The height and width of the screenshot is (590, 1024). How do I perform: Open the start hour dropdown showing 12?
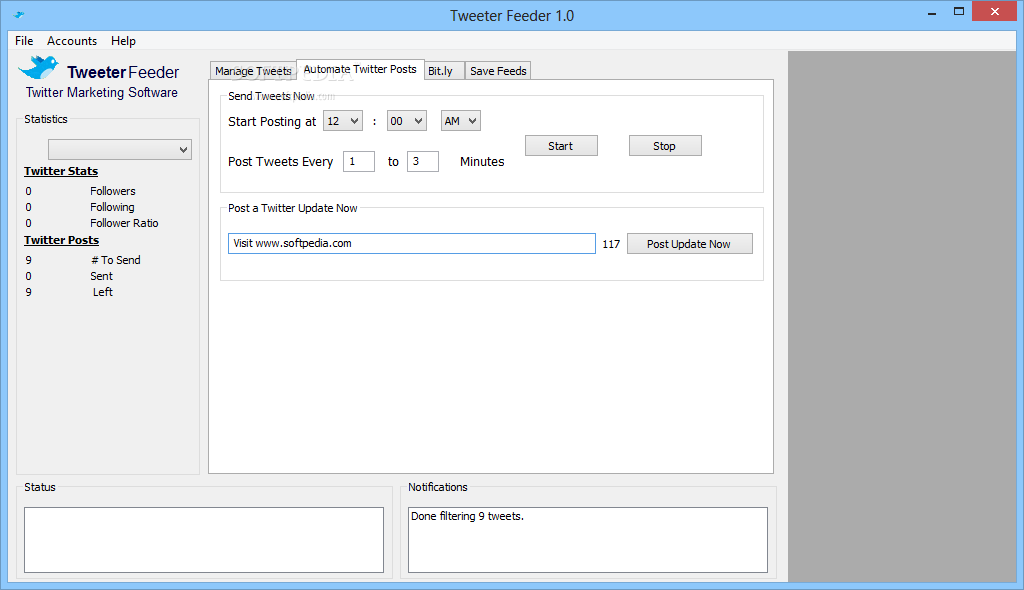tap(343, 121)
